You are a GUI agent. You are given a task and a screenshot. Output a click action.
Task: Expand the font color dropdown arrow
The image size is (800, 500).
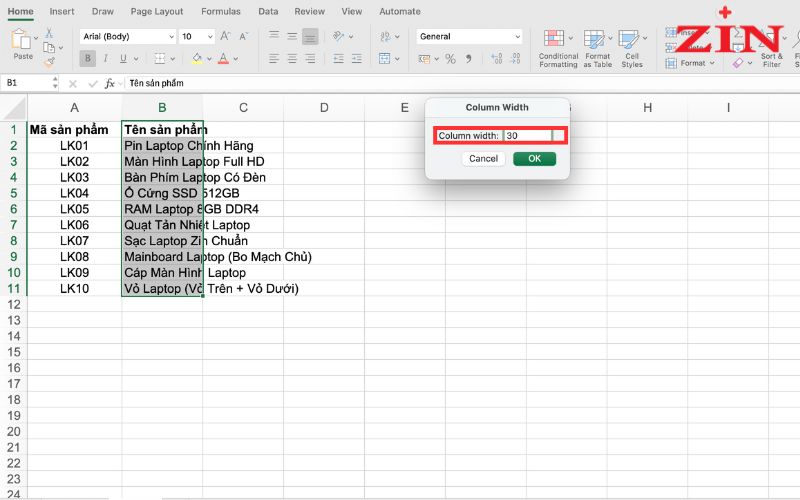point(236,59)
